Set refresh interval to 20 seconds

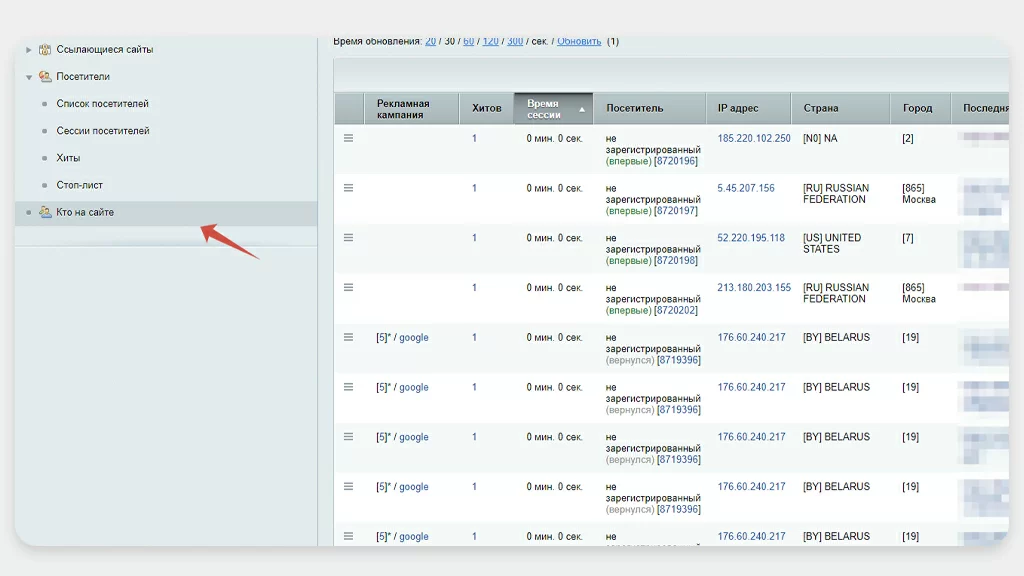pyautogui.click(x=430, y=41)
